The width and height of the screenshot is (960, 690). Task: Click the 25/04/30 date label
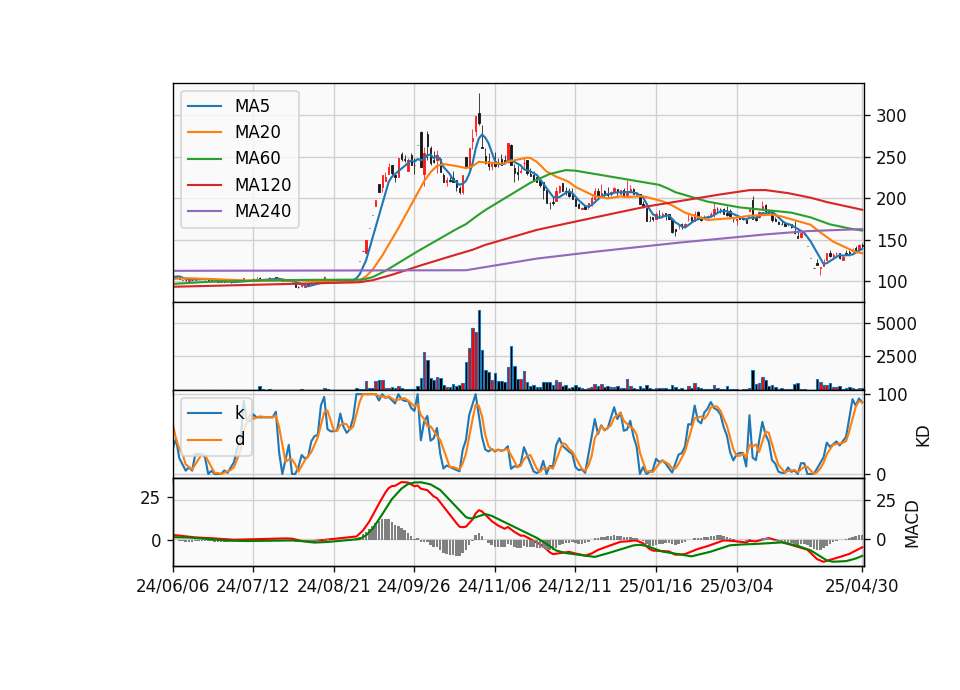click(x=862, y=586)
